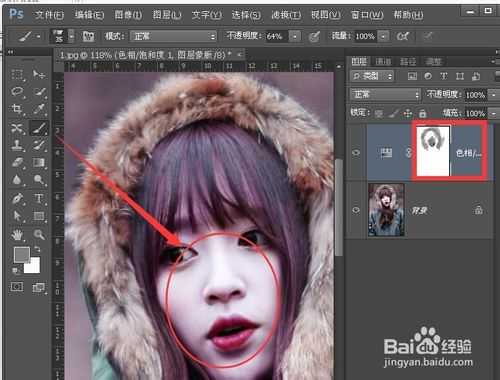
Task: Open the Filter menu
Action: coord(286,15)
